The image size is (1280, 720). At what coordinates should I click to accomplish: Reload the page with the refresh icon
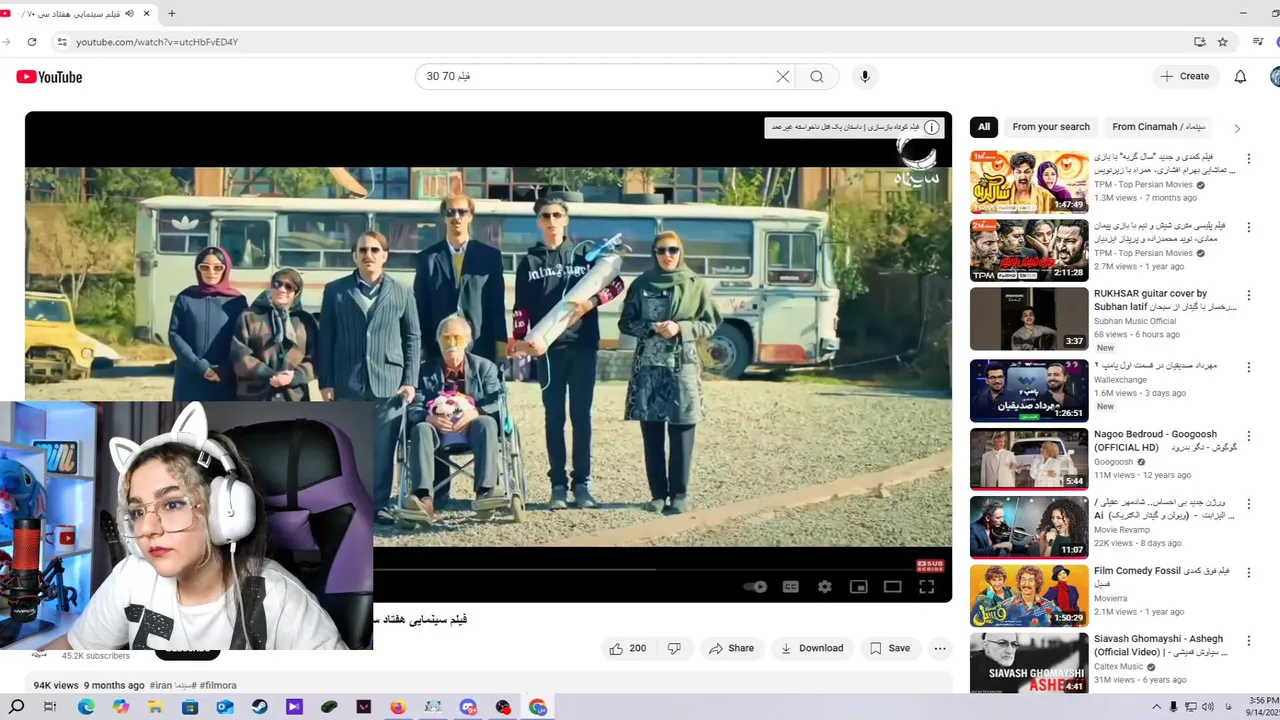pyautogui.click(x=32, y=42)
